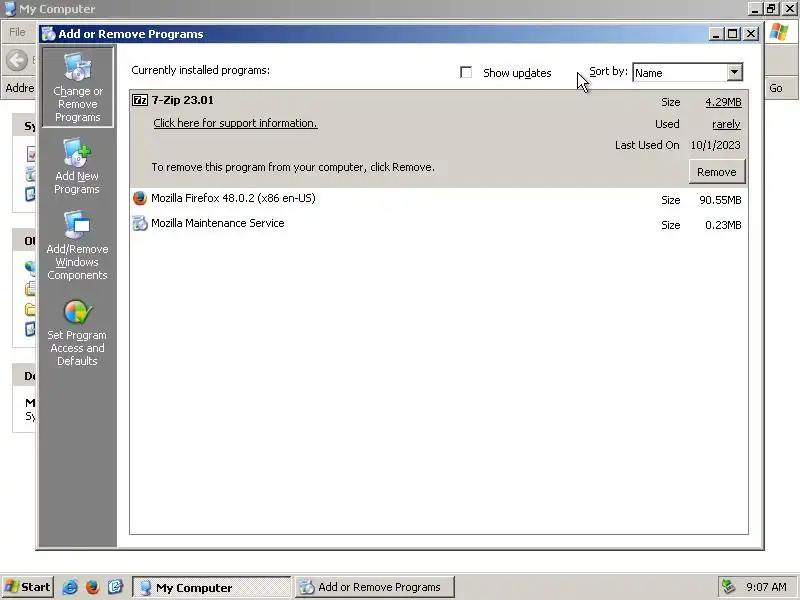Open Add New Programs section
Image resolution: width=800 pixels, height=600 pixels.
[77, 167]
